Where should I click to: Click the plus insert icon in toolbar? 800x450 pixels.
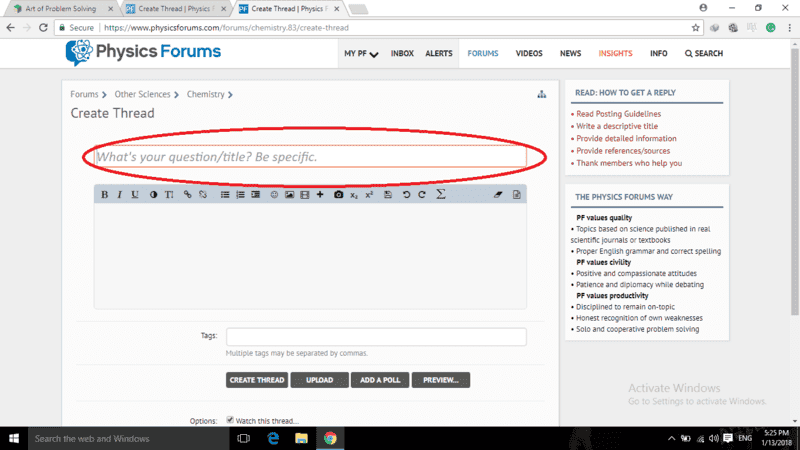click(320, 194)
